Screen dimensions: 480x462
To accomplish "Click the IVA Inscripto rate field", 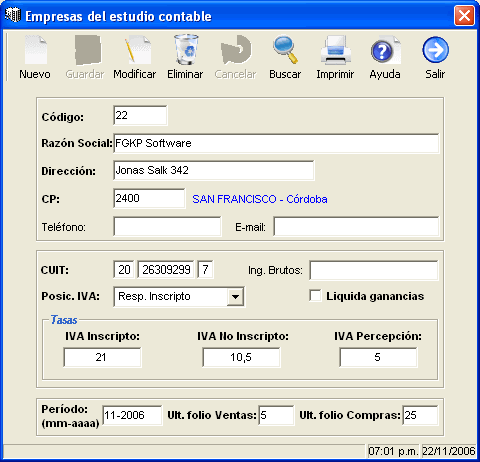I will (x=102, y=357).
